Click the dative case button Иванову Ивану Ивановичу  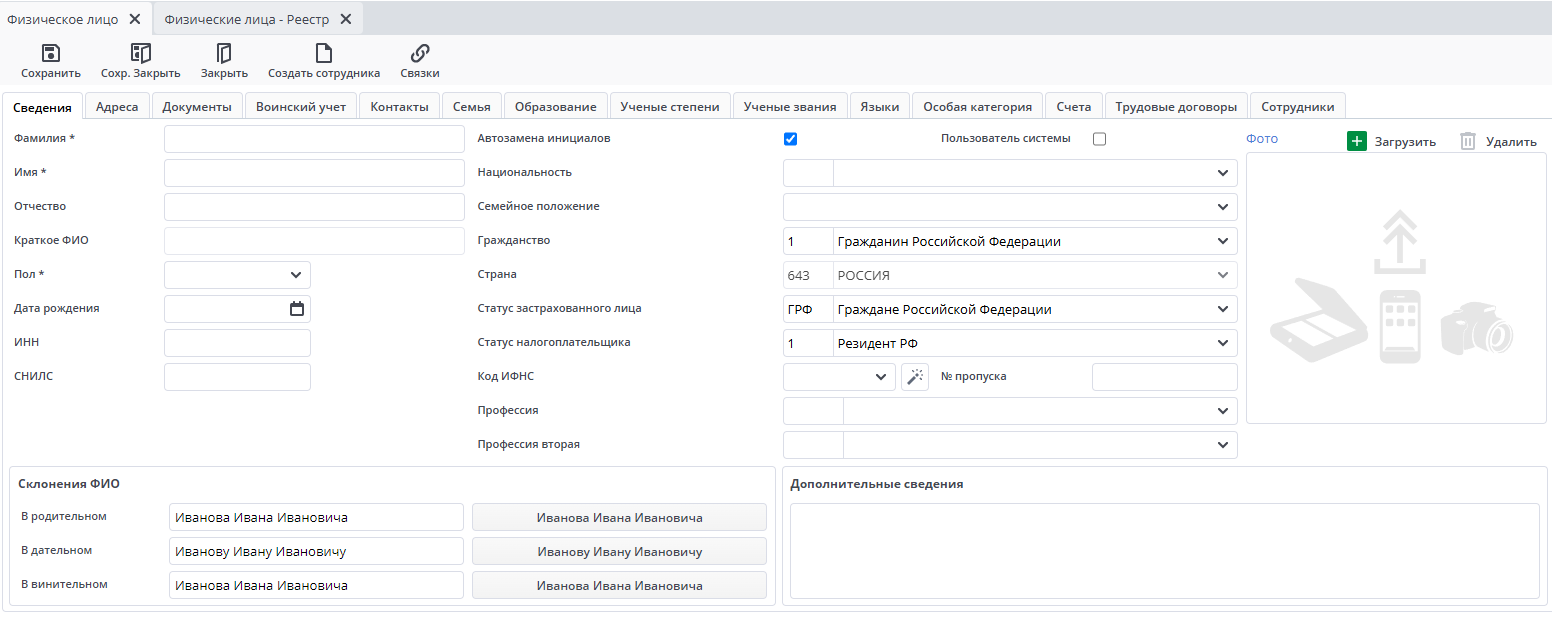pyautogui.click(x=619, y=551)
